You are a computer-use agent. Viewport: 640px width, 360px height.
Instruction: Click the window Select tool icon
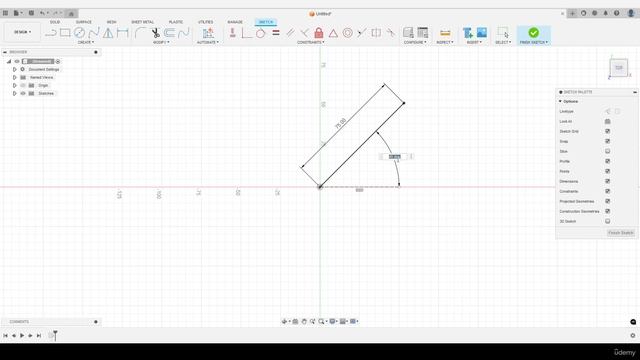click(503, 33)
